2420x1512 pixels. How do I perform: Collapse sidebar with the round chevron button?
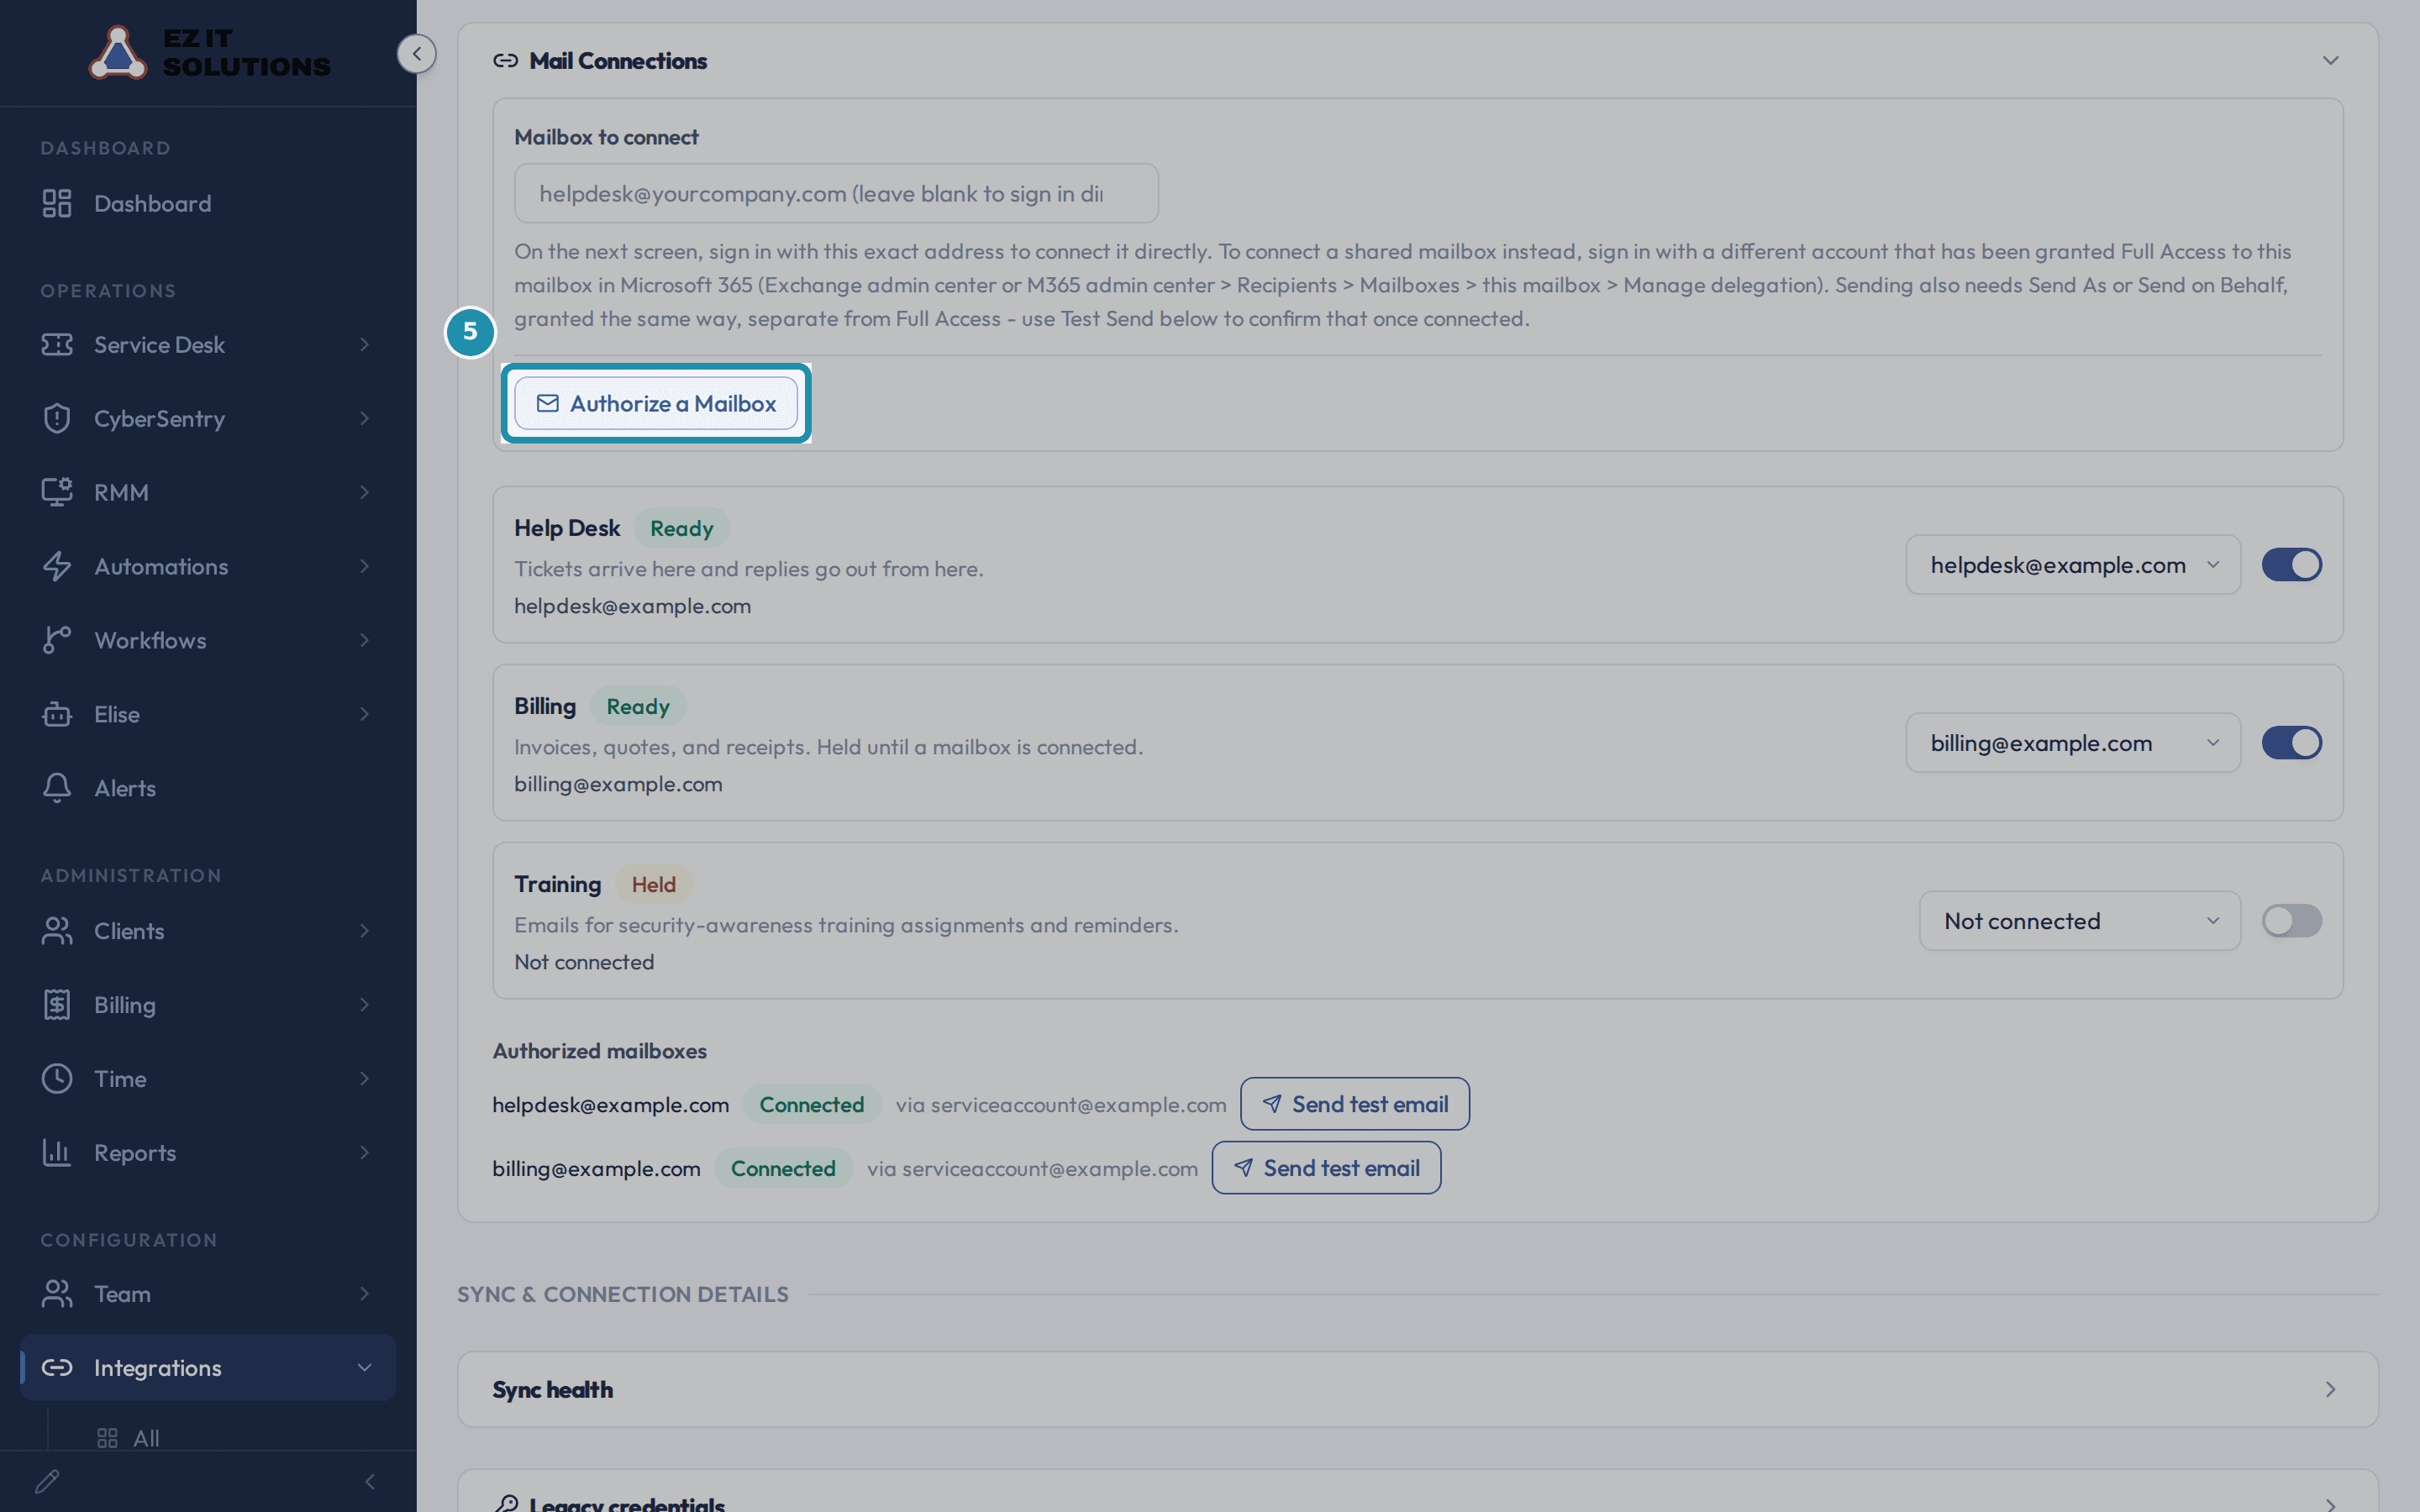coord(416,53)
